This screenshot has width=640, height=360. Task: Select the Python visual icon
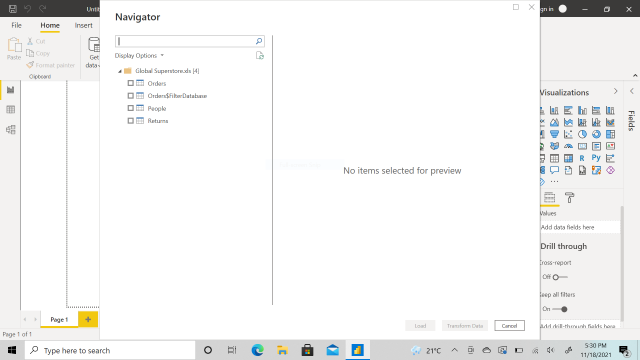point(596,158)
